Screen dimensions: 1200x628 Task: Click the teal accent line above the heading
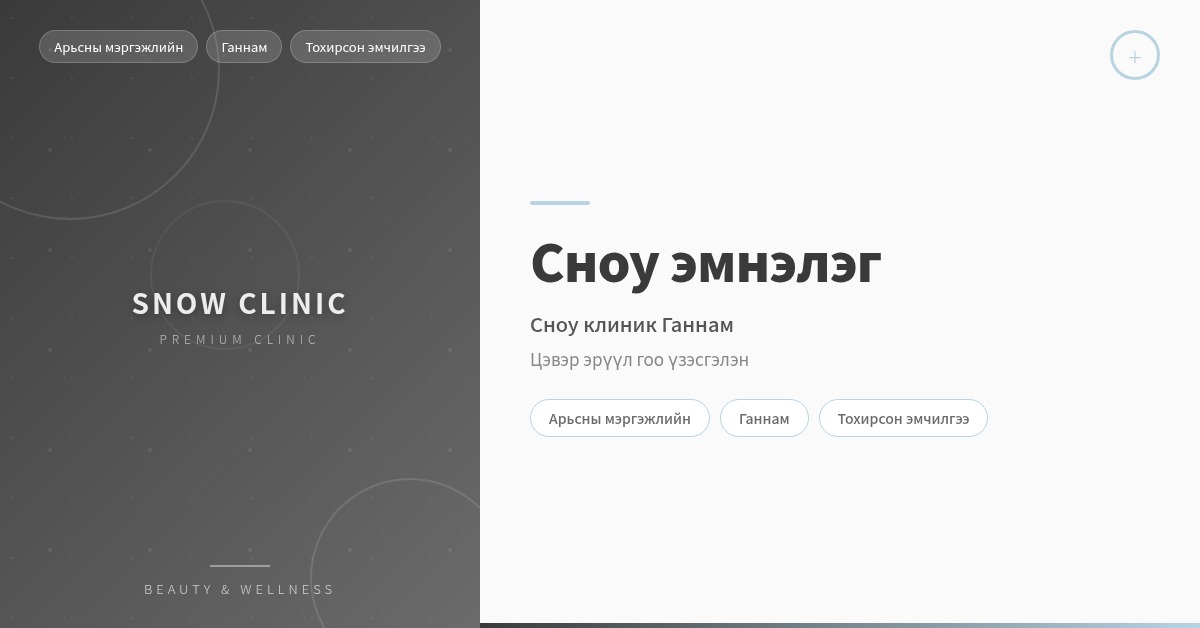559,202
